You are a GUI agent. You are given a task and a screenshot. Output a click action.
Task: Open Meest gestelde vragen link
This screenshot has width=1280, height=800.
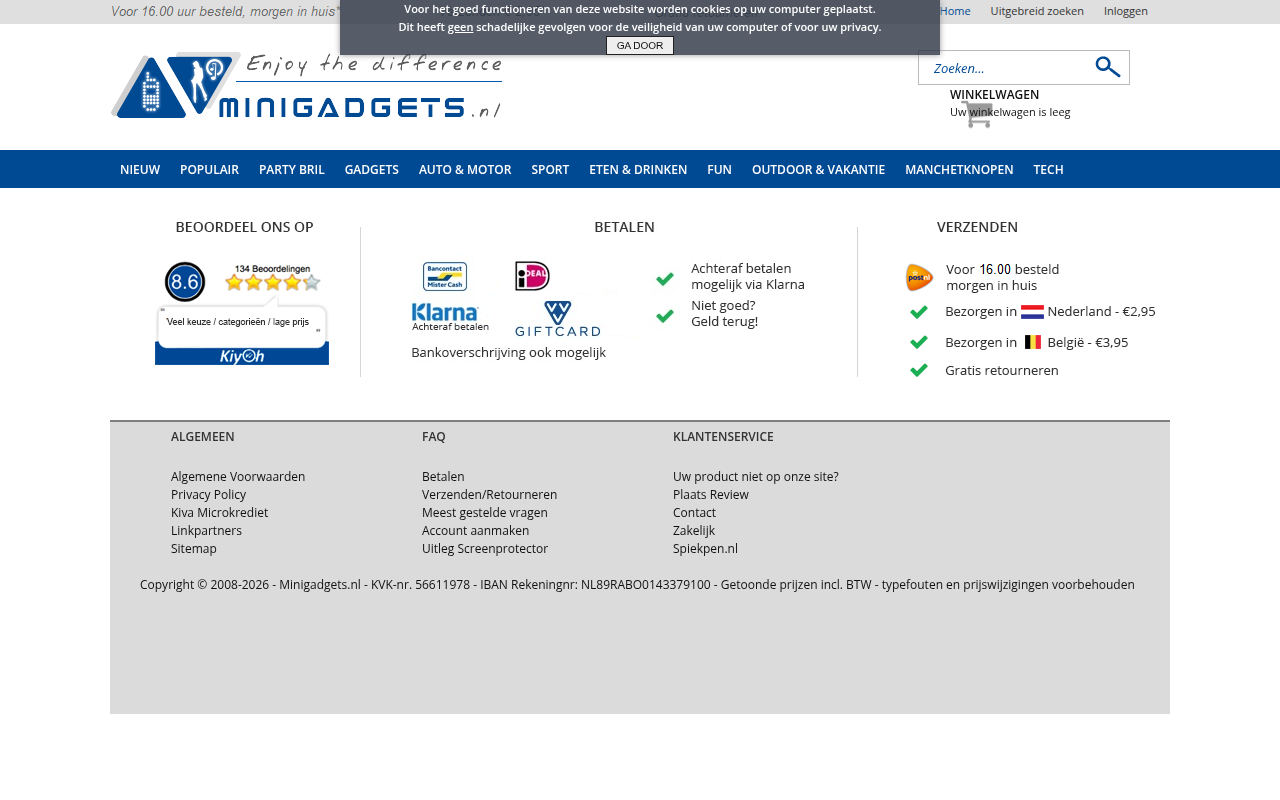point(485,513)
